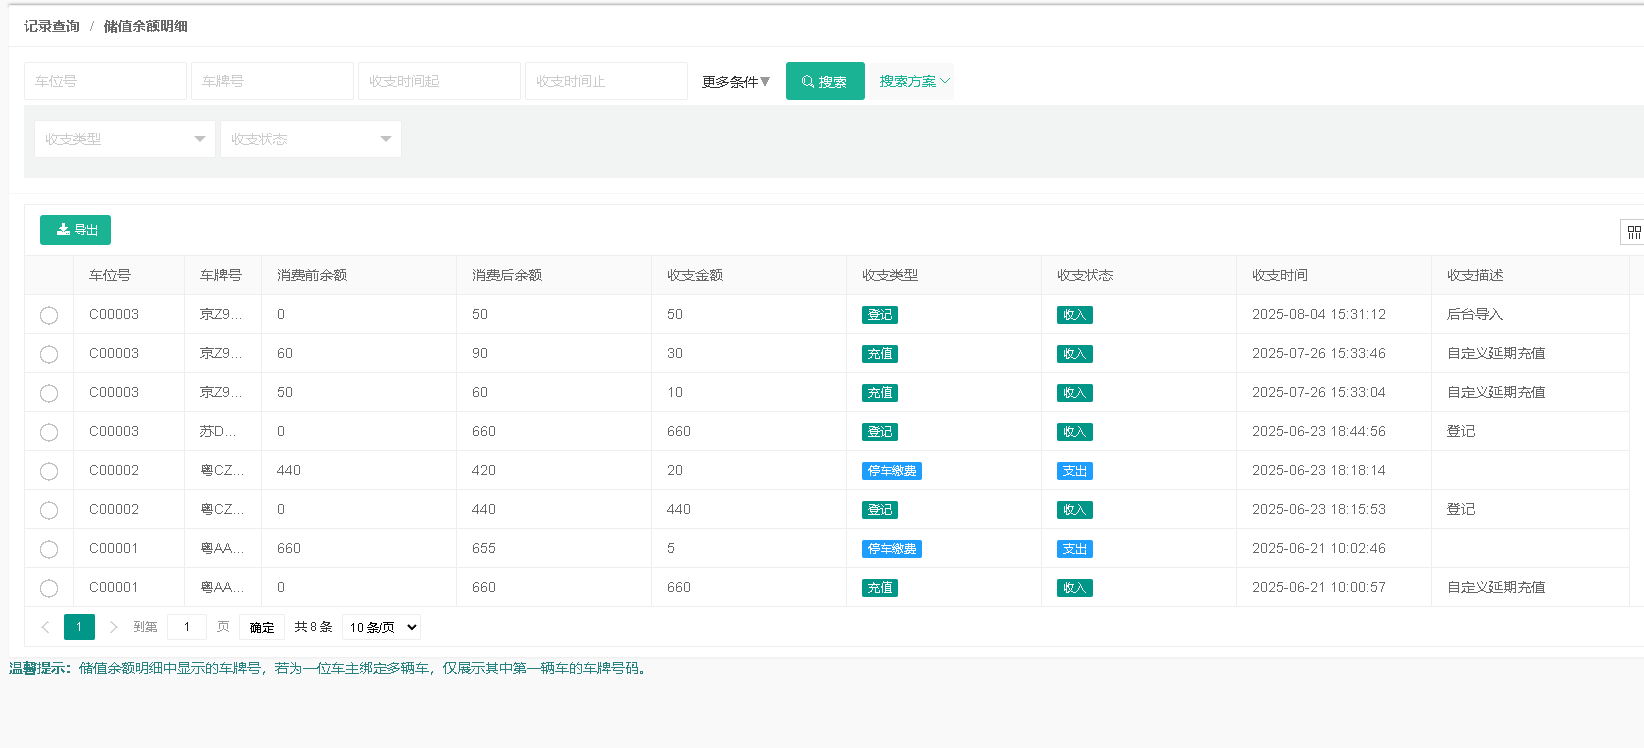
Task: Click the 收支时间起 date field
Action: 439,81
